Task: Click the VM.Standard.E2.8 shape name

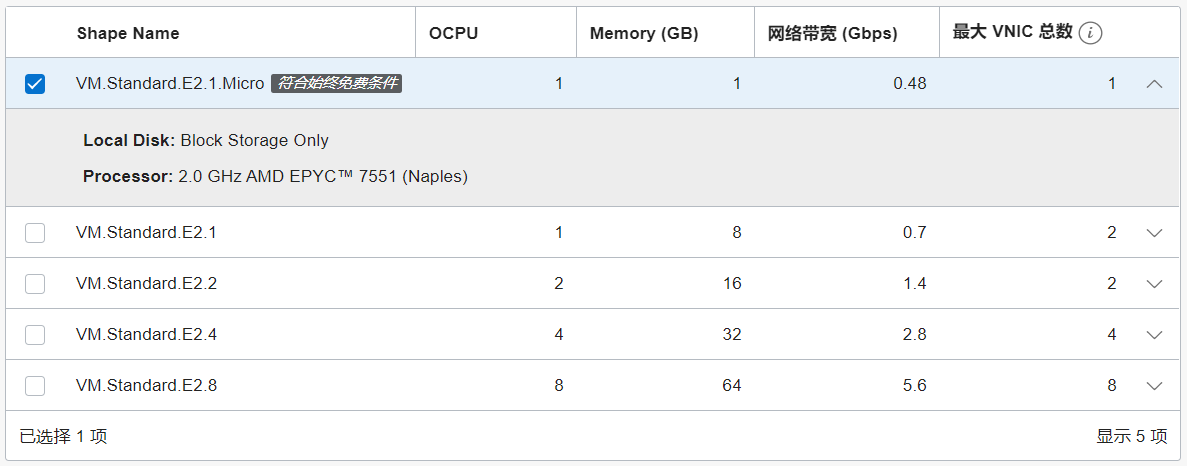Action: pyautogui.click(x=146, y=386)
